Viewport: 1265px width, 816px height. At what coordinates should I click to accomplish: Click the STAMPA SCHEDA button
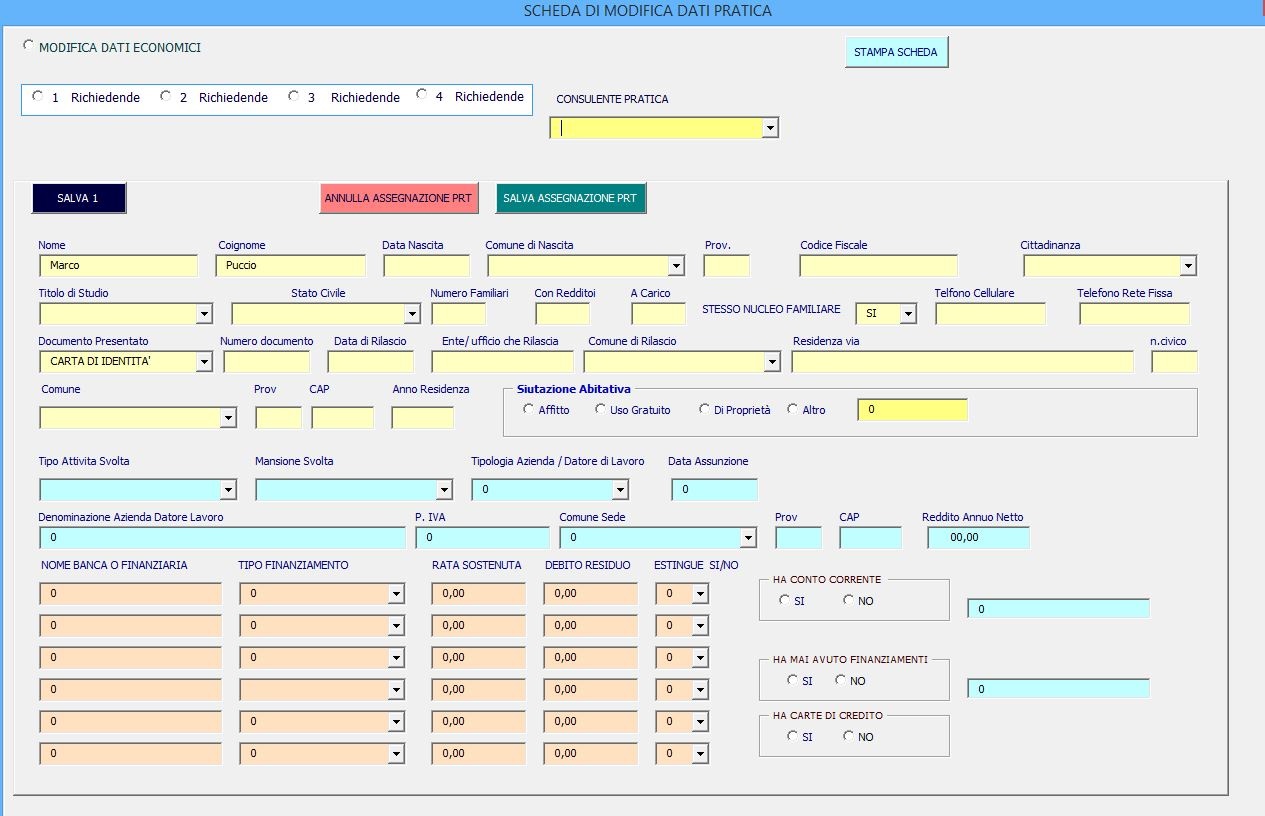895,52
